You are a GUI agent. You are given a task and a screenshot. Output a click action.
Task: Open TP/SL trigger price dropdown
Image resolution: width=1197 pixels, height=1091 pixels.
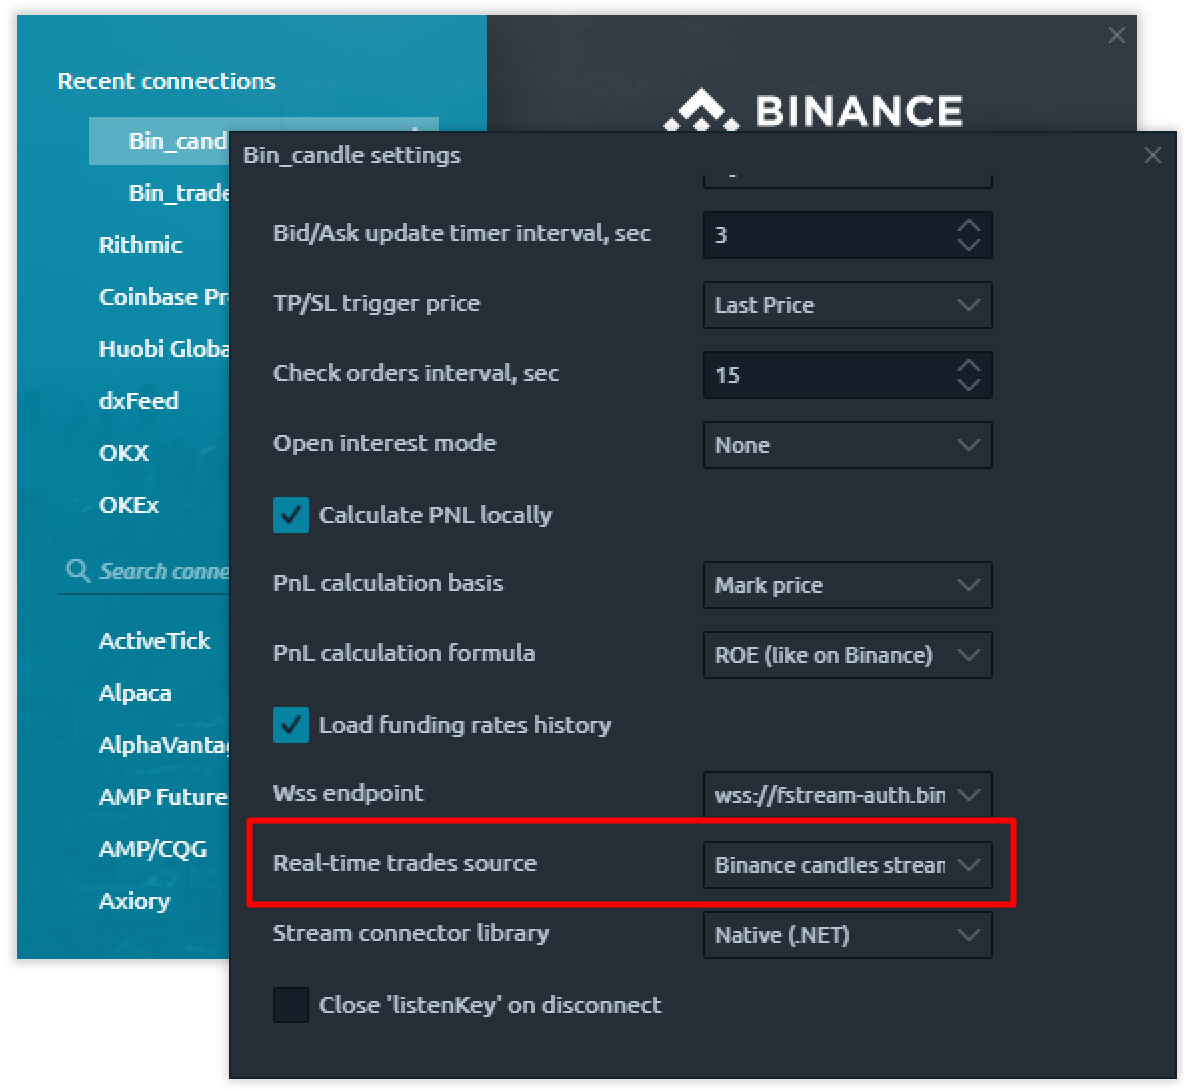point(847,305)
